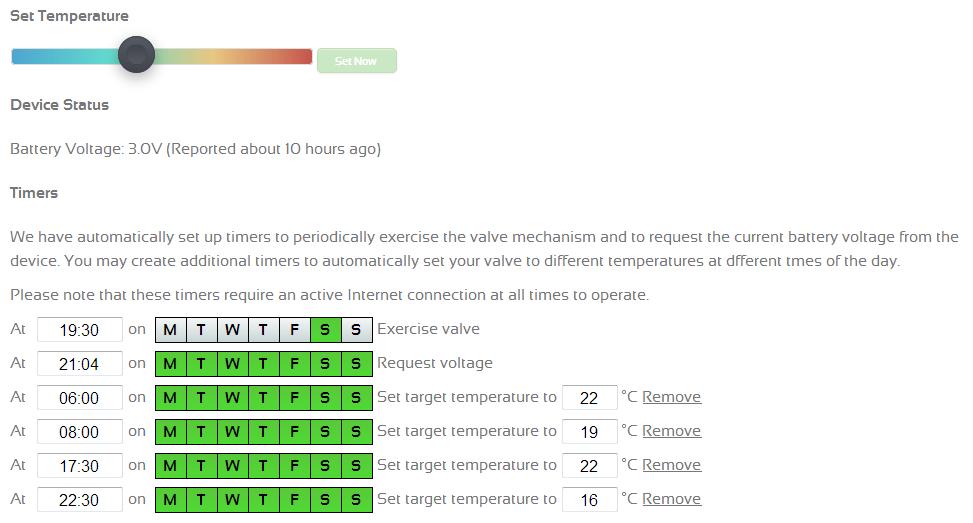Image resolution: width=973 pixels, height=523 pixels.
Task: Click the Set Now button
Action: tap(356, 61)
